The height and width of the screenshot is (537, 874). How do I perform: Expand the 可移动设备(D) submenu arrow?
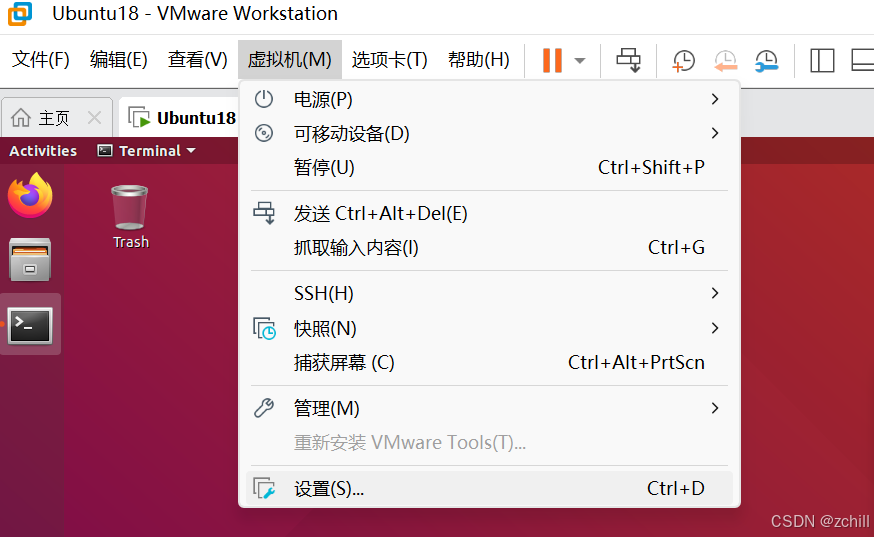tap(715, 133)
